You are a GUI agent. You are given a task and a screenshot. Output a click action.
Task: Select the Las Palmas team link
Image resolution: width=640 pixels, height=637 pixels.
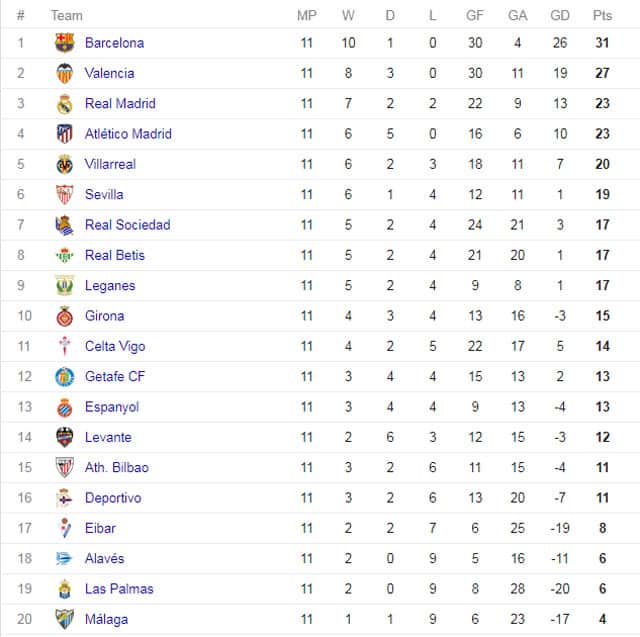pos(119,589)
